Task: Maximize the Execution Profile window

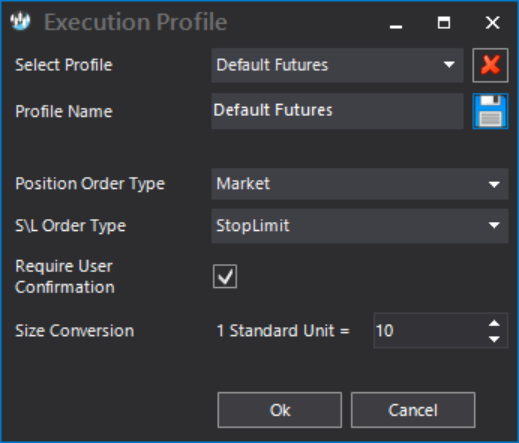Action: click(x=444, y=23)
